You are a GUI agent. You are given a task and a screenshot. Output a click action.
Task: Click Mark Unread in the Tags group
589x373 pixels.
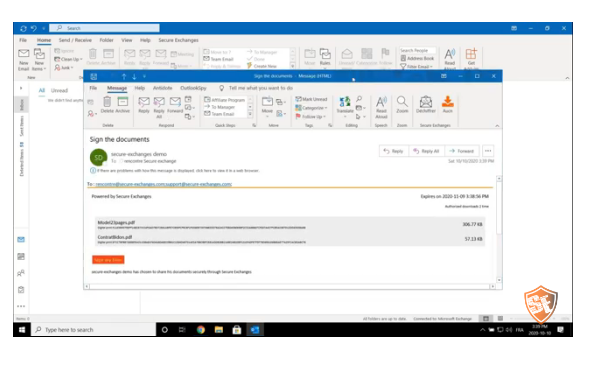[311, 99]
